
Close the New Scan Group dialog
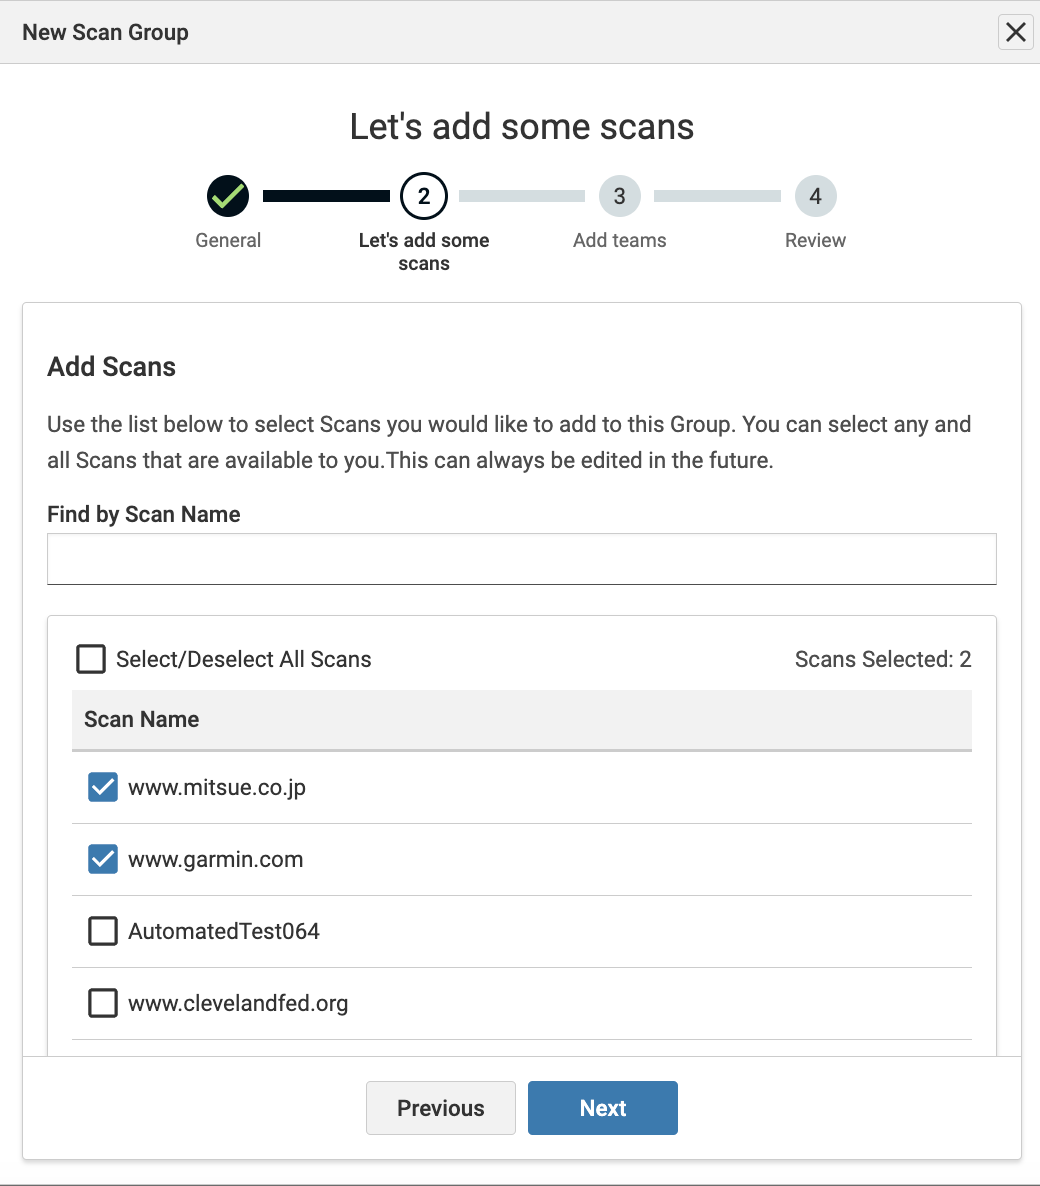(x=1015, y=32)
